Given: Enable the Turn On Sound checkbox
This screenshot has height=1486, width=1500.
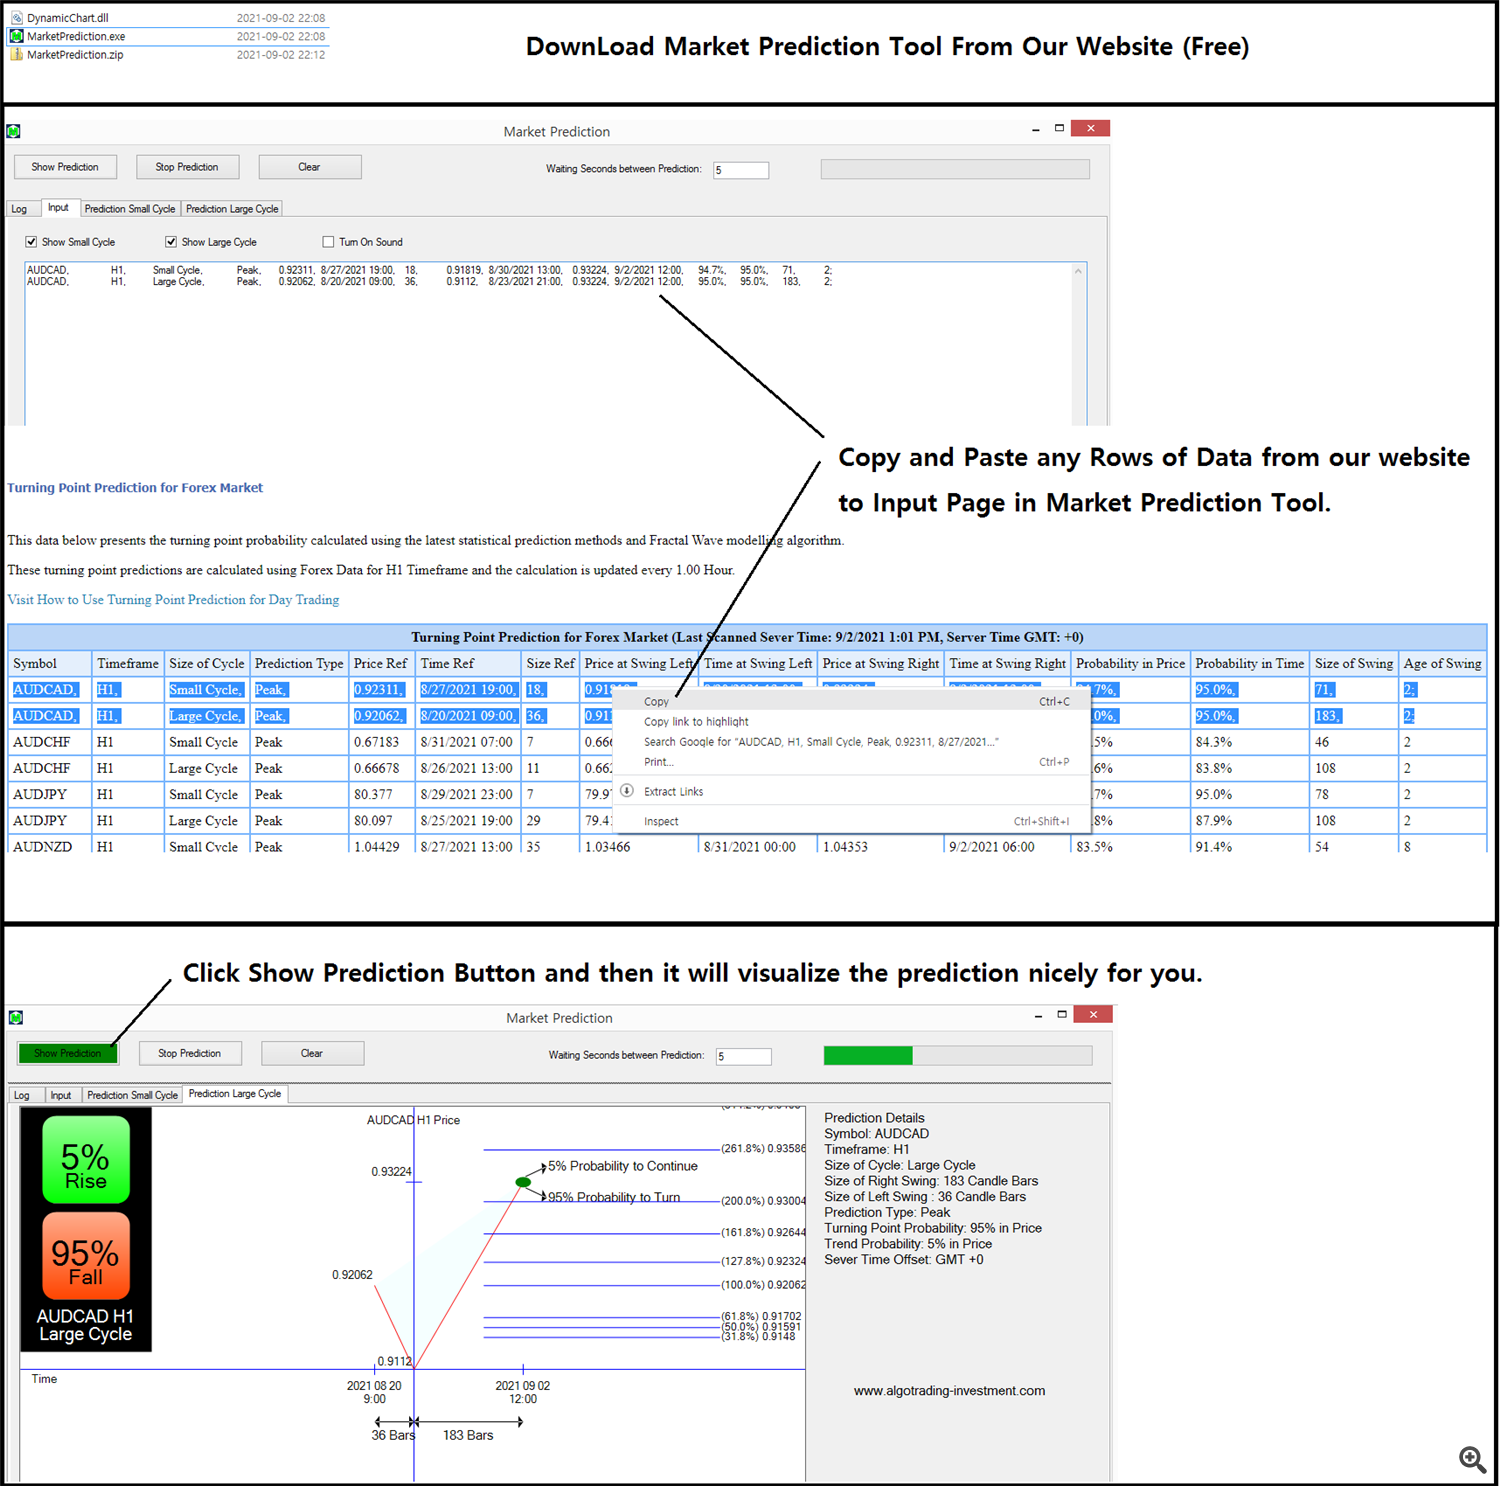Looking at the screenshot, I should pos(328,242).
